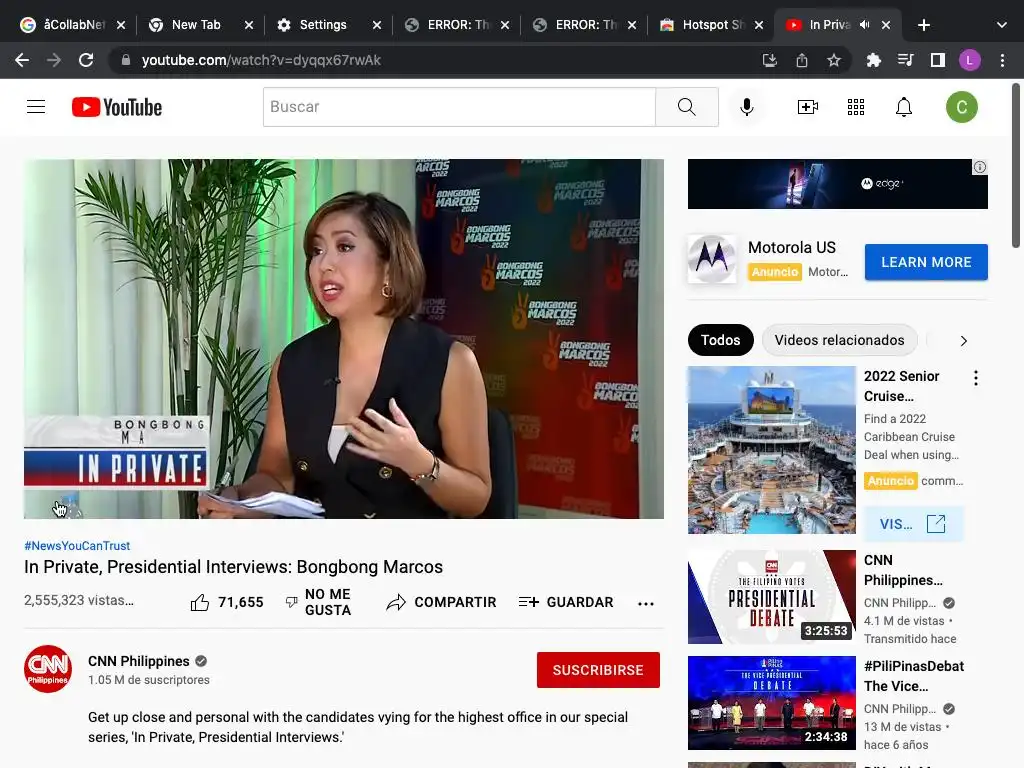Go to YouTube home via logo
This screenshot has width=1024, height=768.
pos(117,107)
